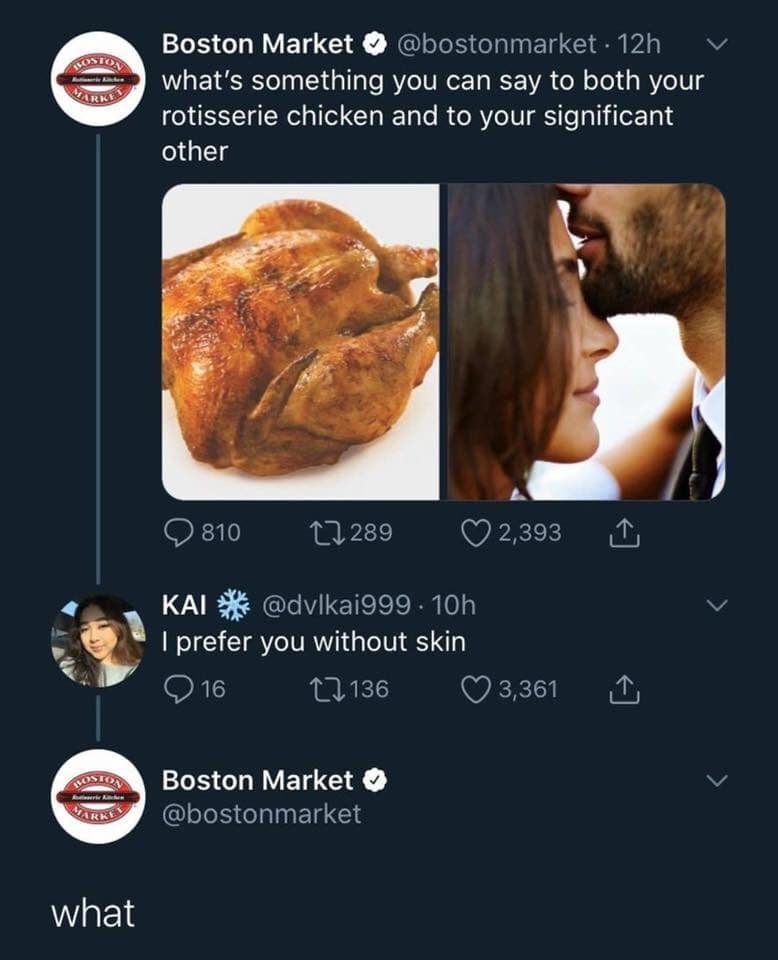Open KAI's profile picture
This screenshot has width=778, height=960.
click(x=97, y=638)
